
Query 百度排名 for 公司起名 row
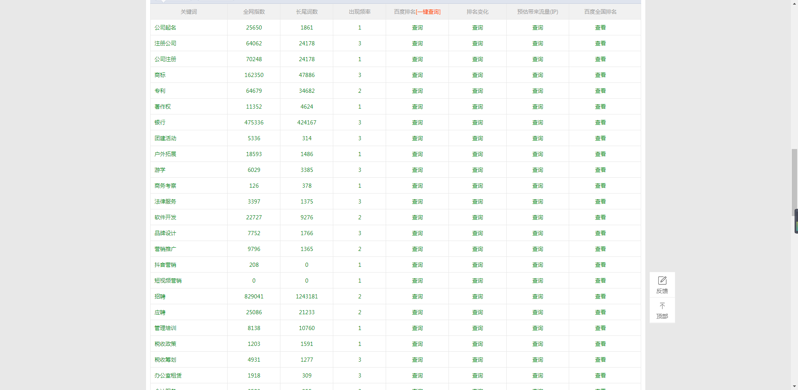click(417, 27)
